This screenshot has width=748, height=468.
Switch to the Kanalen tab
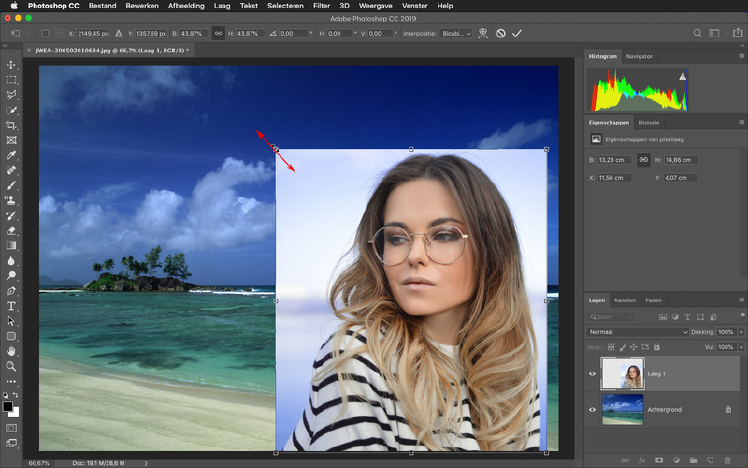click(625, 300)
